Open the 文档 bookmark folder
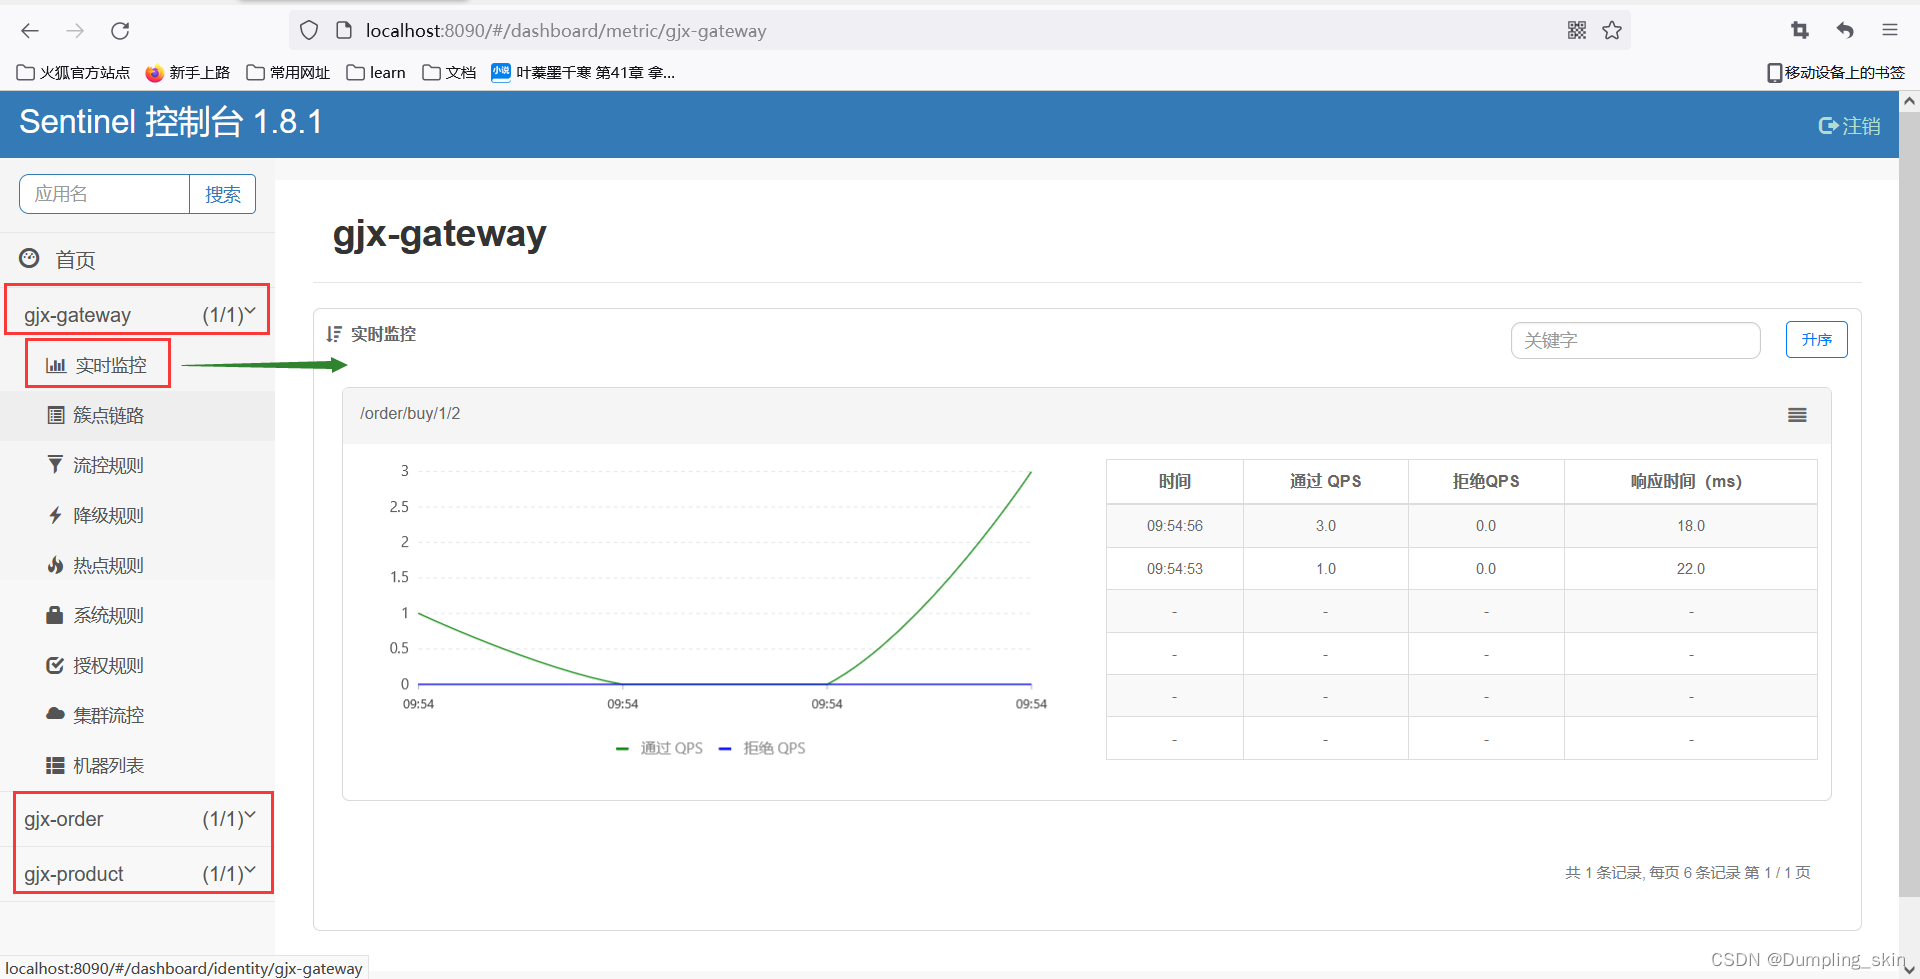 coord(449,72)
